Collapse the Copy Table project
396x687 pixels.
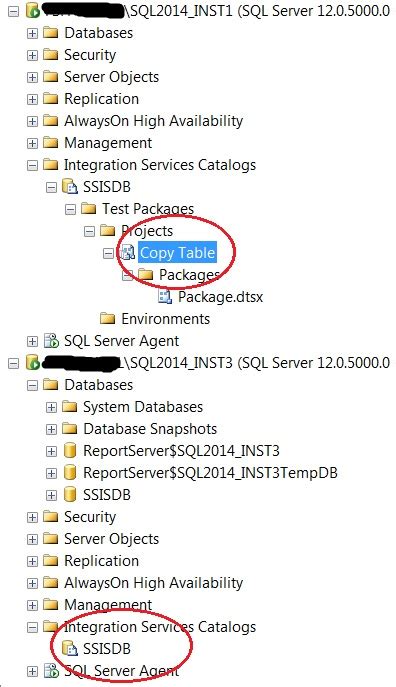[108, 253]
